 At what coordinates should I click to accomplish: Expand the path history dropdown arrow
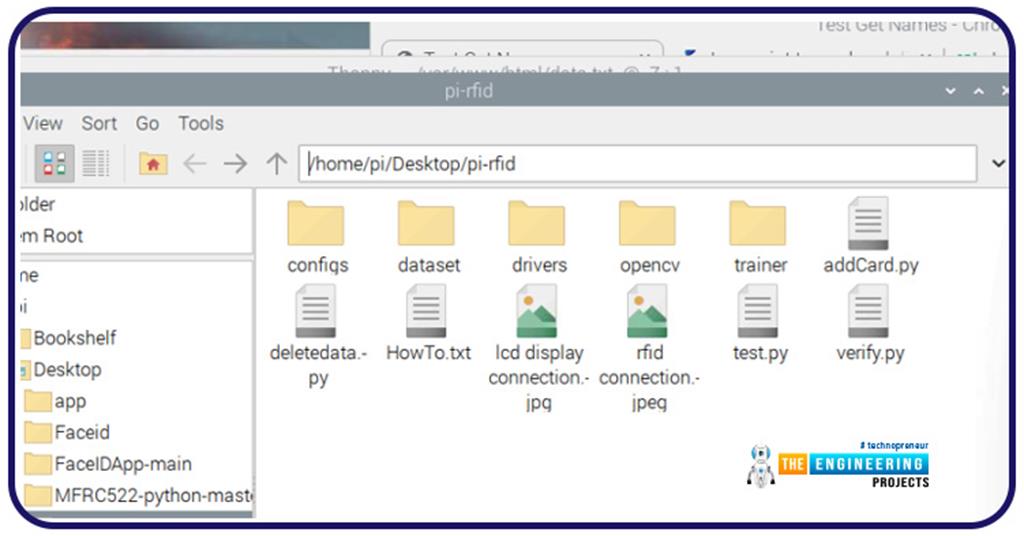click(x=997, y=163)
